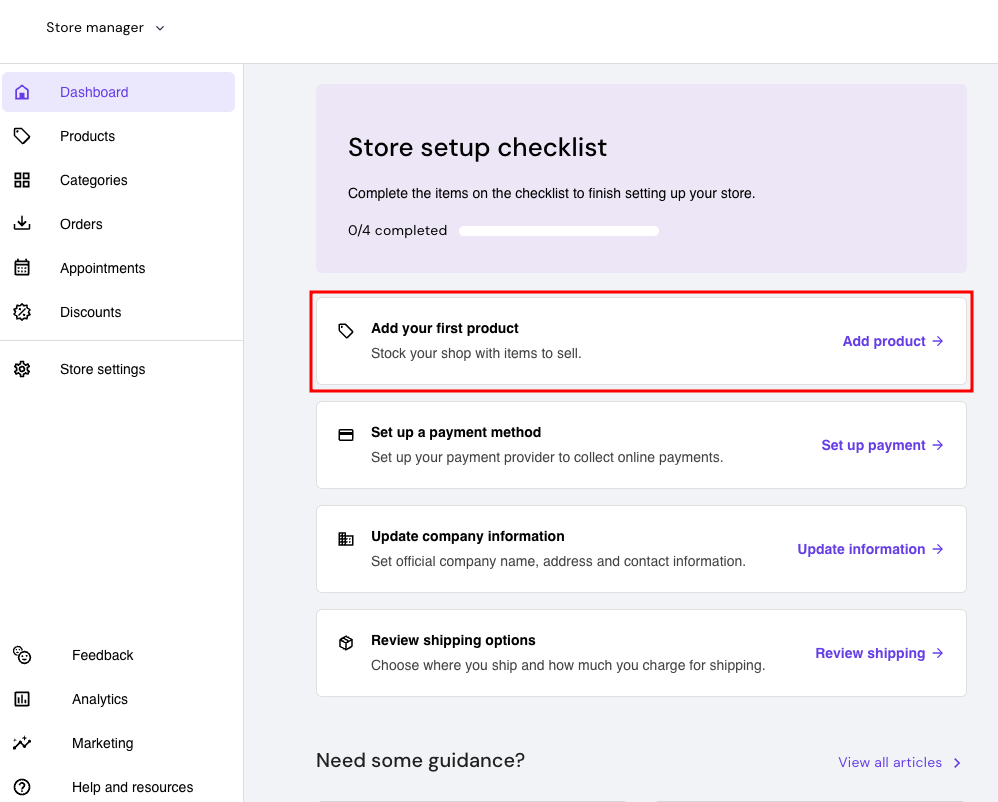Image resolution: width=998 pixels, height=802 pixels.
Task: Select the Products tag icon in the sidebar
Action: (22, 136)
